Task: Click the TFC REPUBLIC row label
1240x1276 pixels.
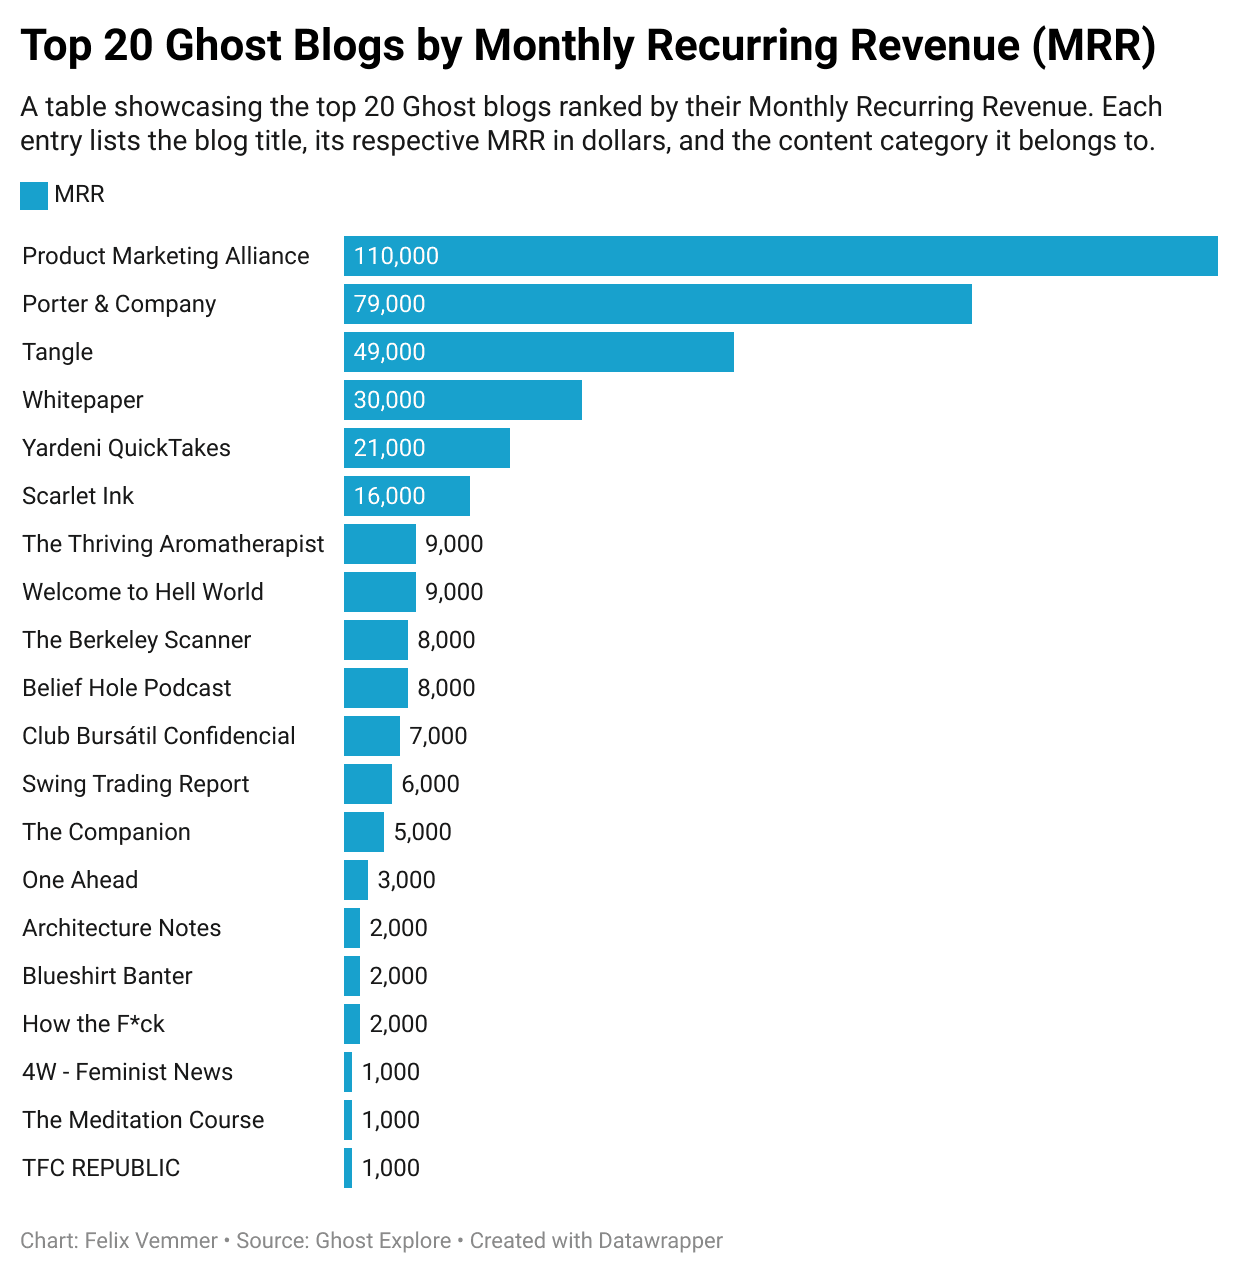Action: click(101, 1168)
